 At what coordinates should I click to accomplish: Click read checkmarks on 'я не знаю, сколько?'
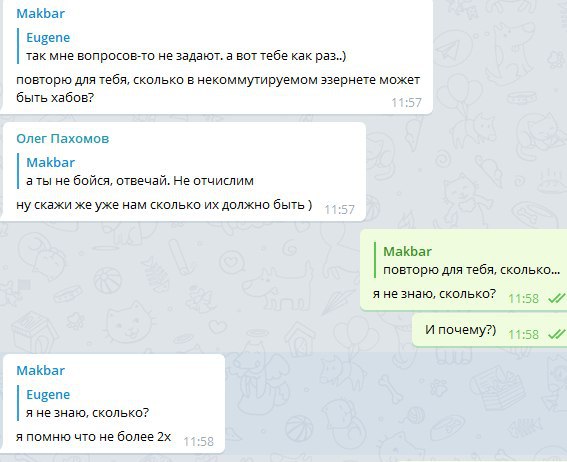tap(556, 298)
